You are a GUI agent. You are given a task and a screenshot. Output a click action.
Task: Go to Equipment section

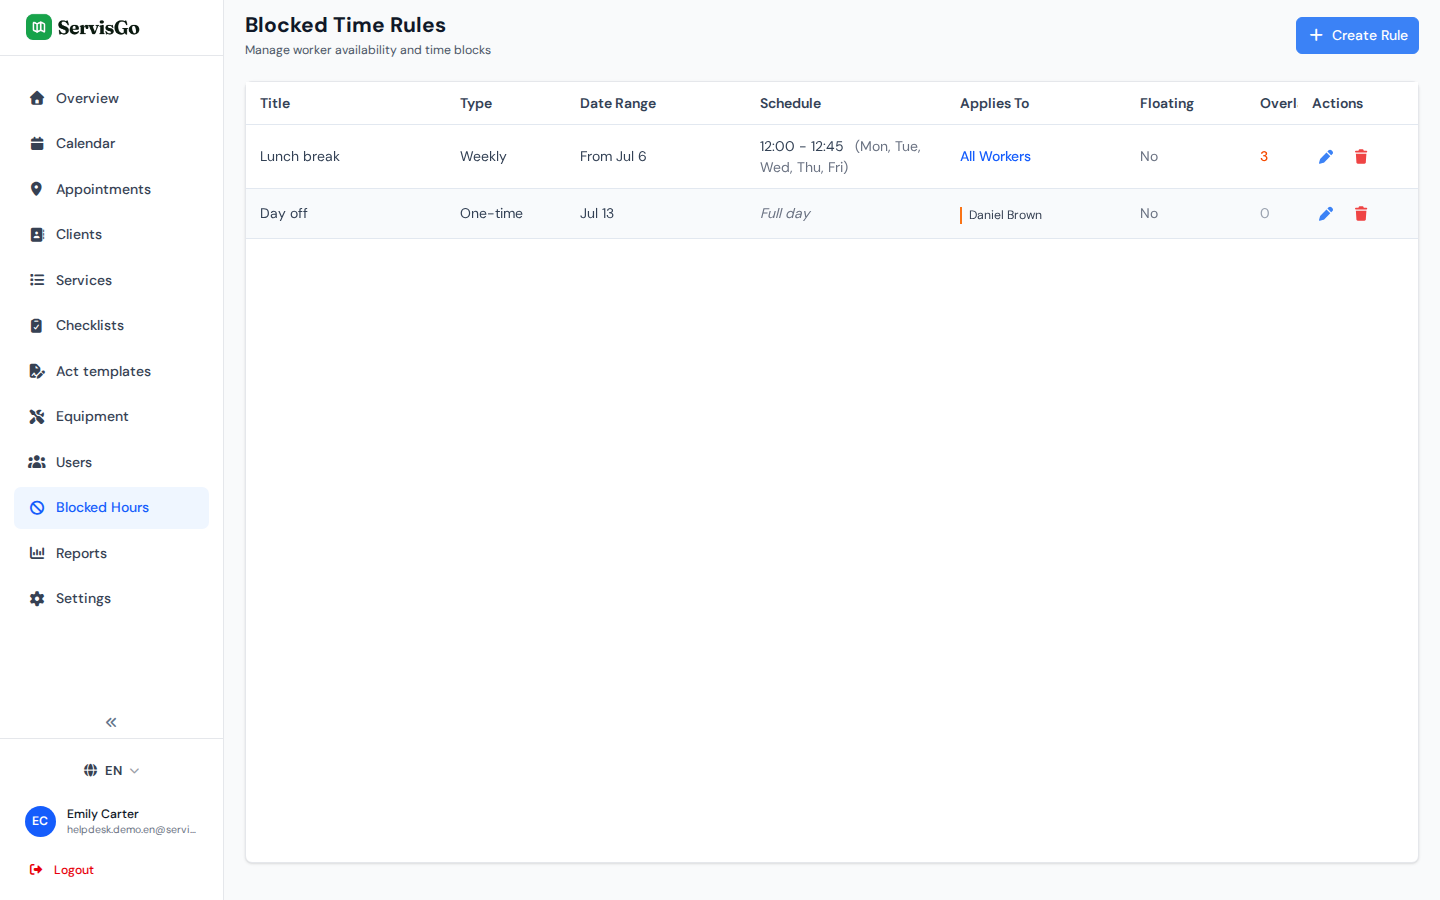[111, 416]
